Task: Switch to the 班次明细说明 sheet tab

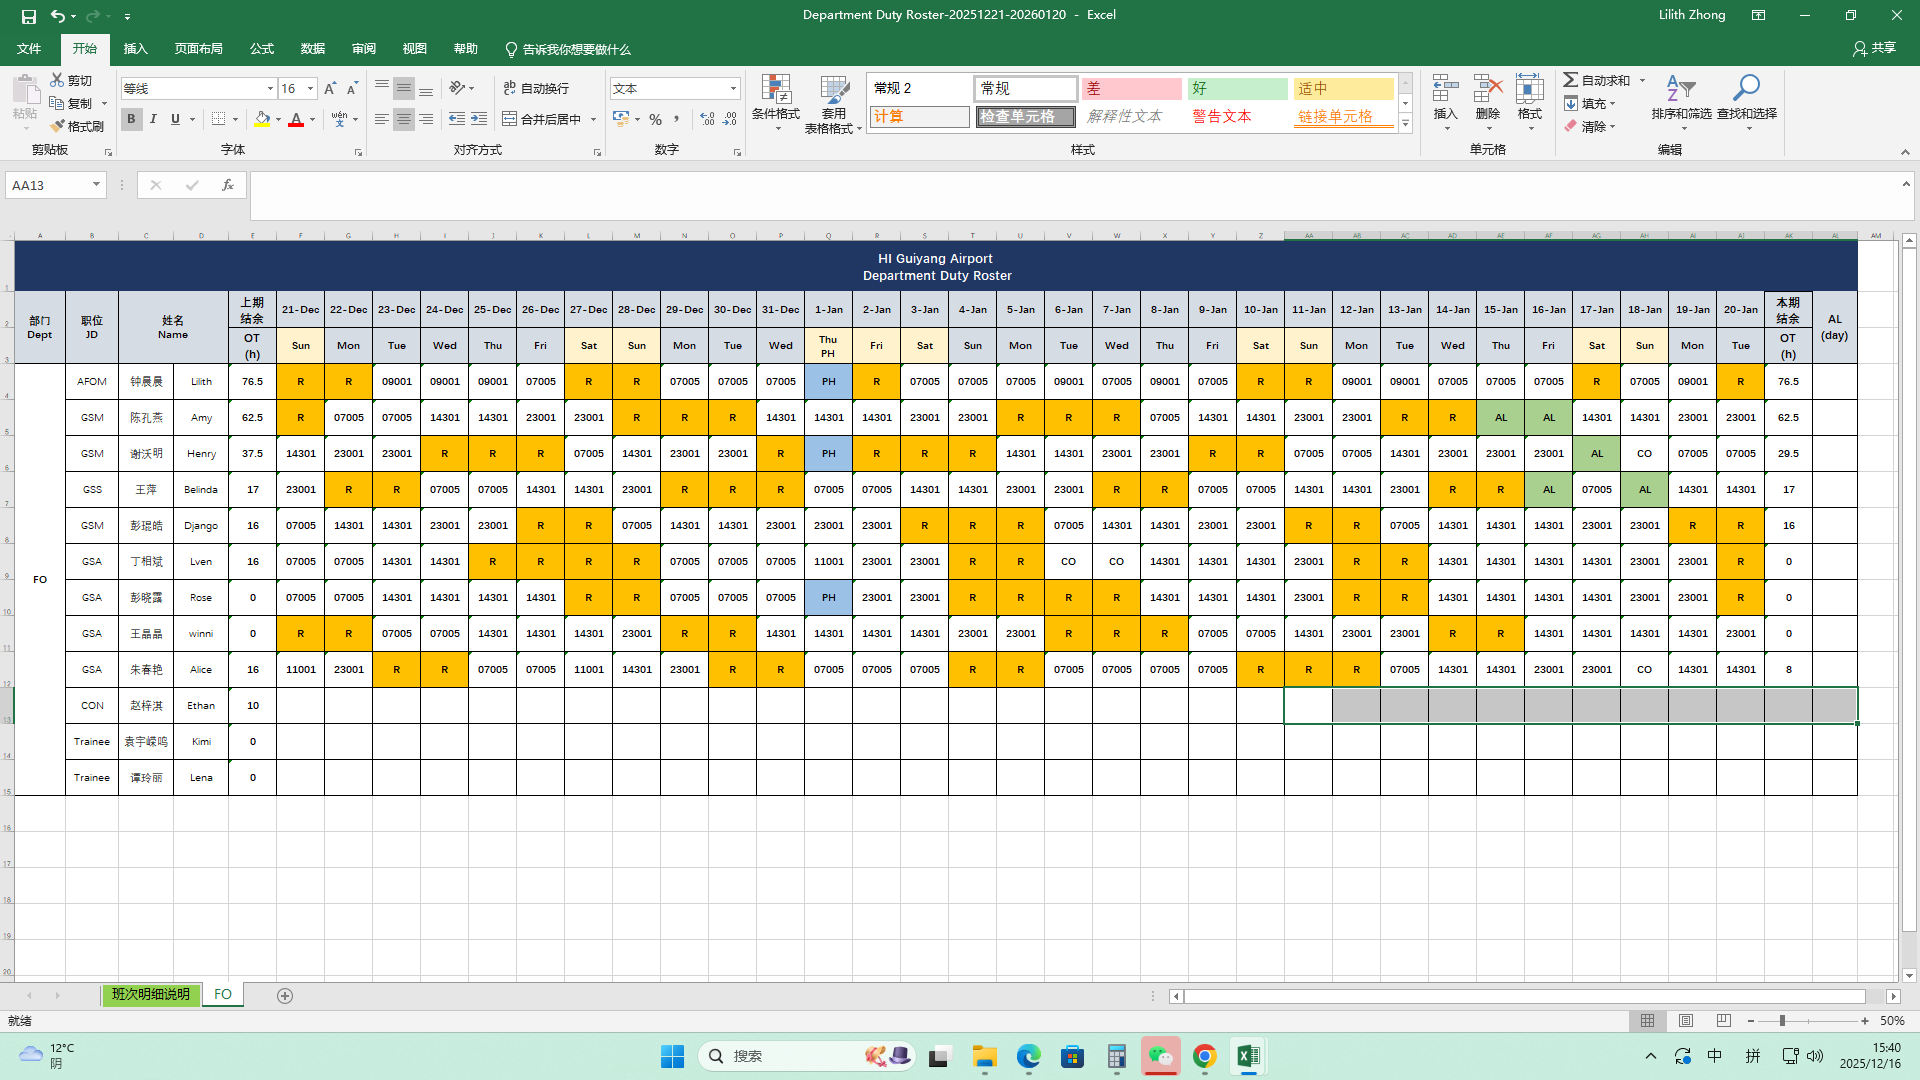Action: click(x=150, y=995)
